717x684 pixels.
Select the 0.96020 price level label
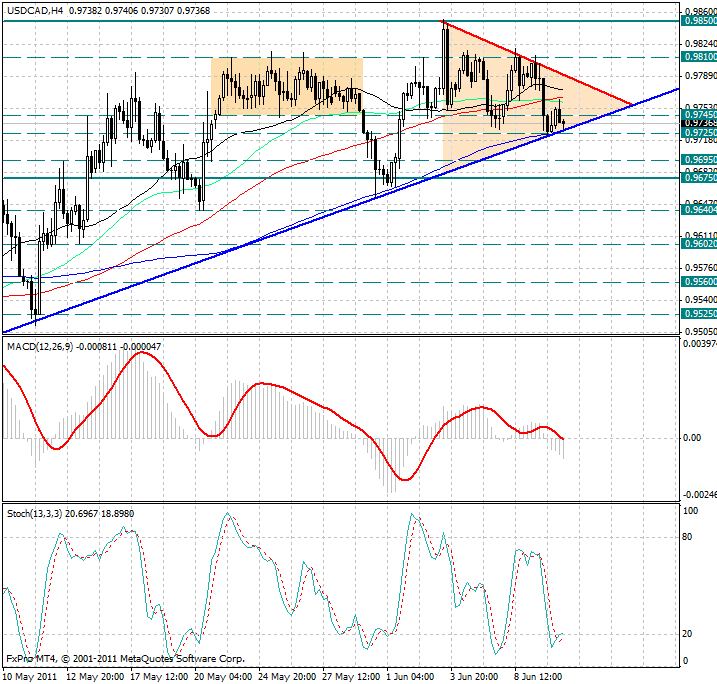click(696, 243)
